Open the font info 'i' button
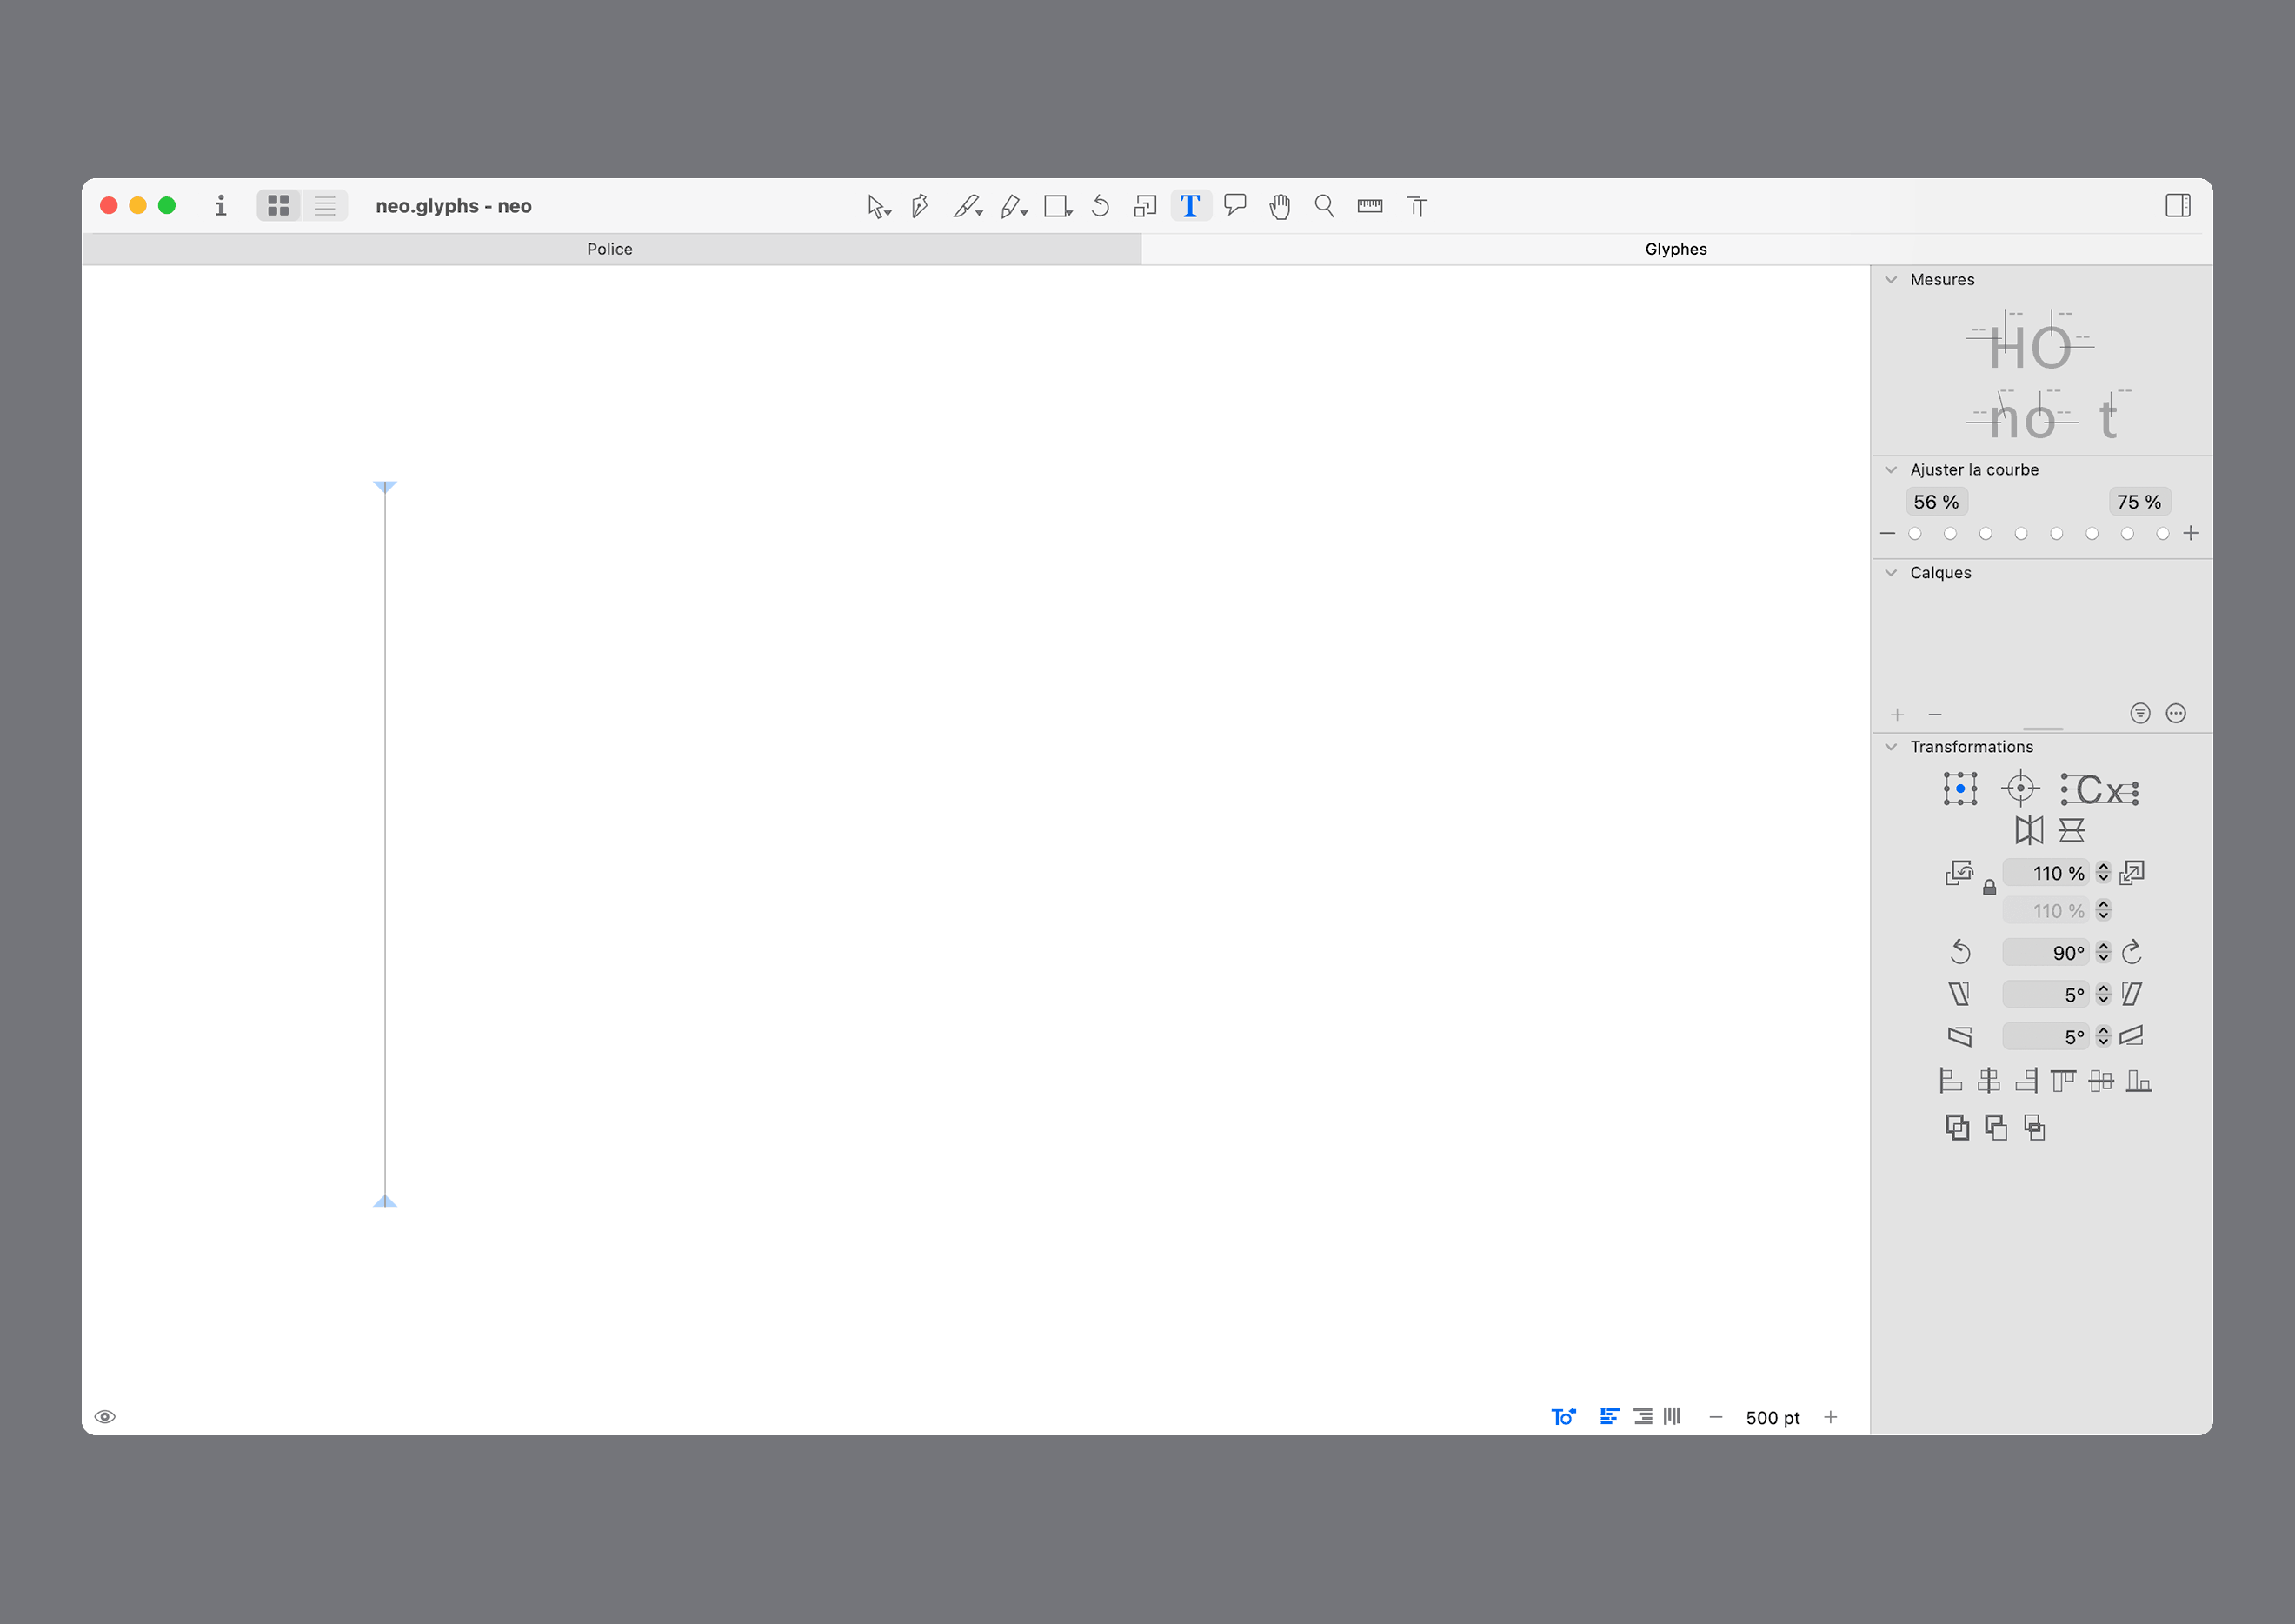This screenshot has width=2295, height=1624. 221,206
